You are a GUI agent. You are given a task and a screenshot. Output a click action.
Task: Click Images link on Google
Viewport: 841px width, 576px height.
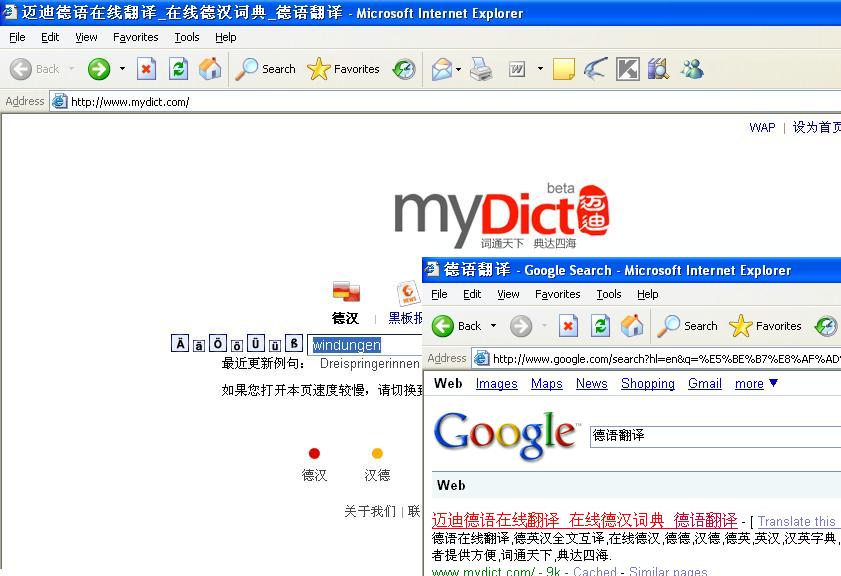497,383
